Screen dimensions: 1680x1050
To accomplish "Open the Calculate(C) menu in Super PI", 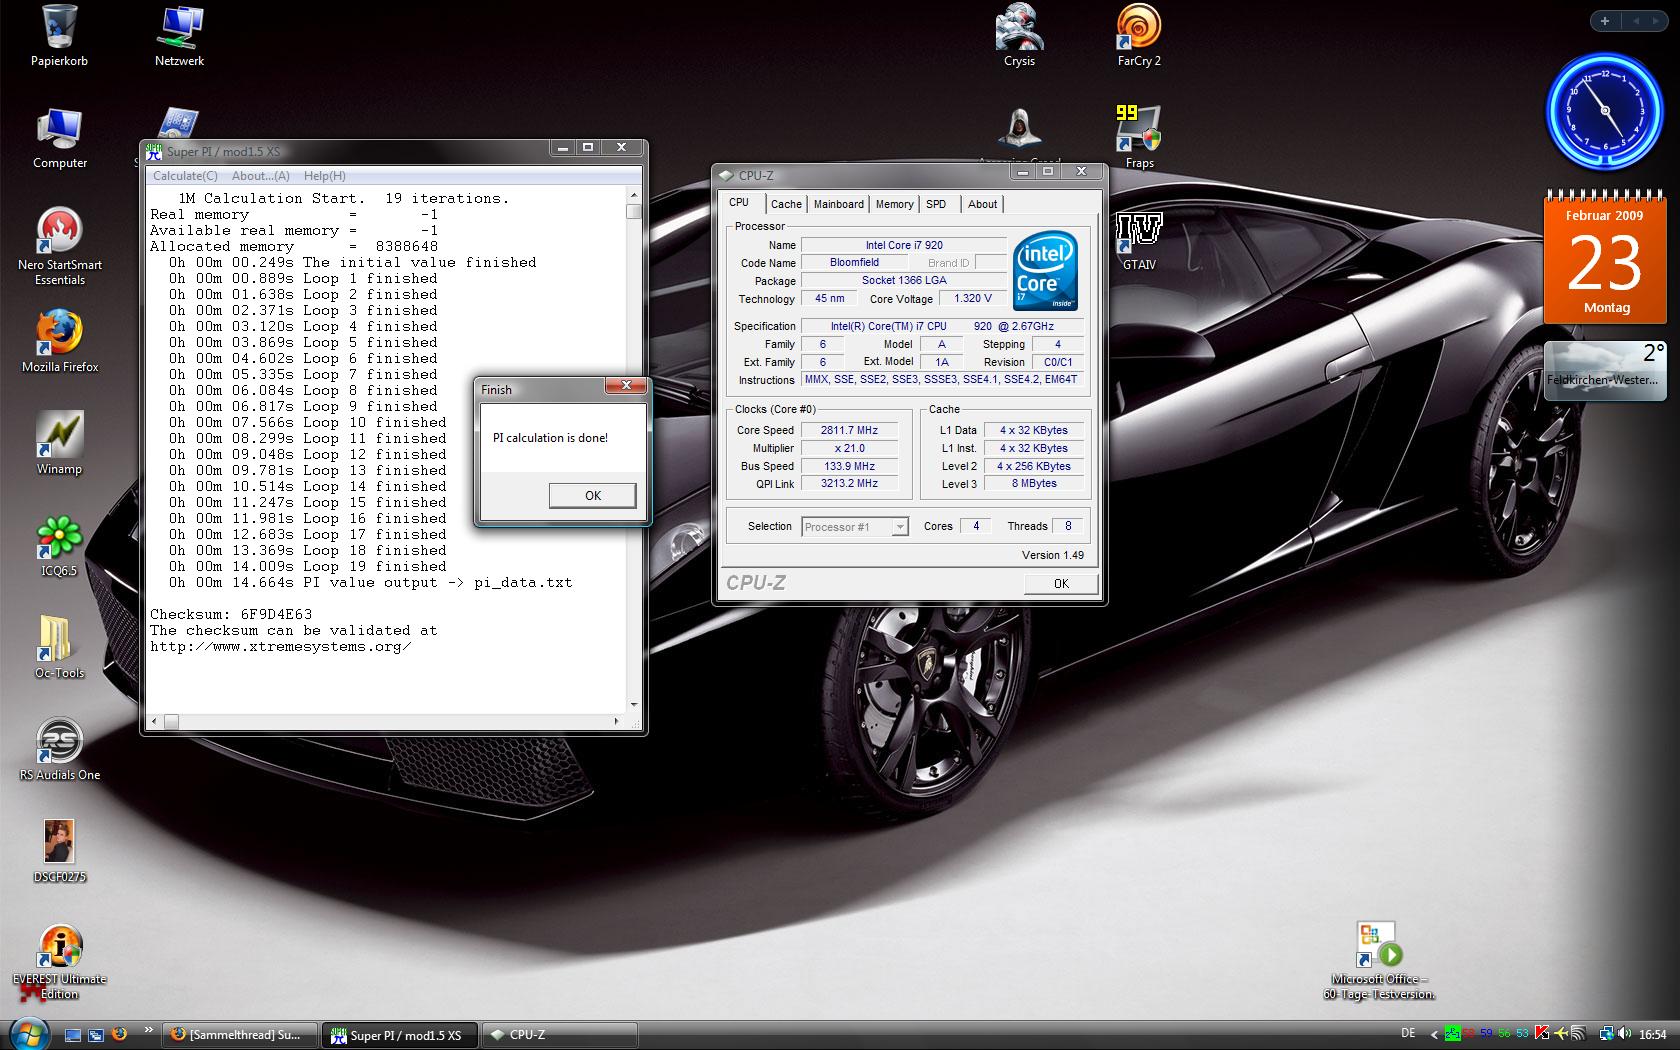I will coord(185,176).
